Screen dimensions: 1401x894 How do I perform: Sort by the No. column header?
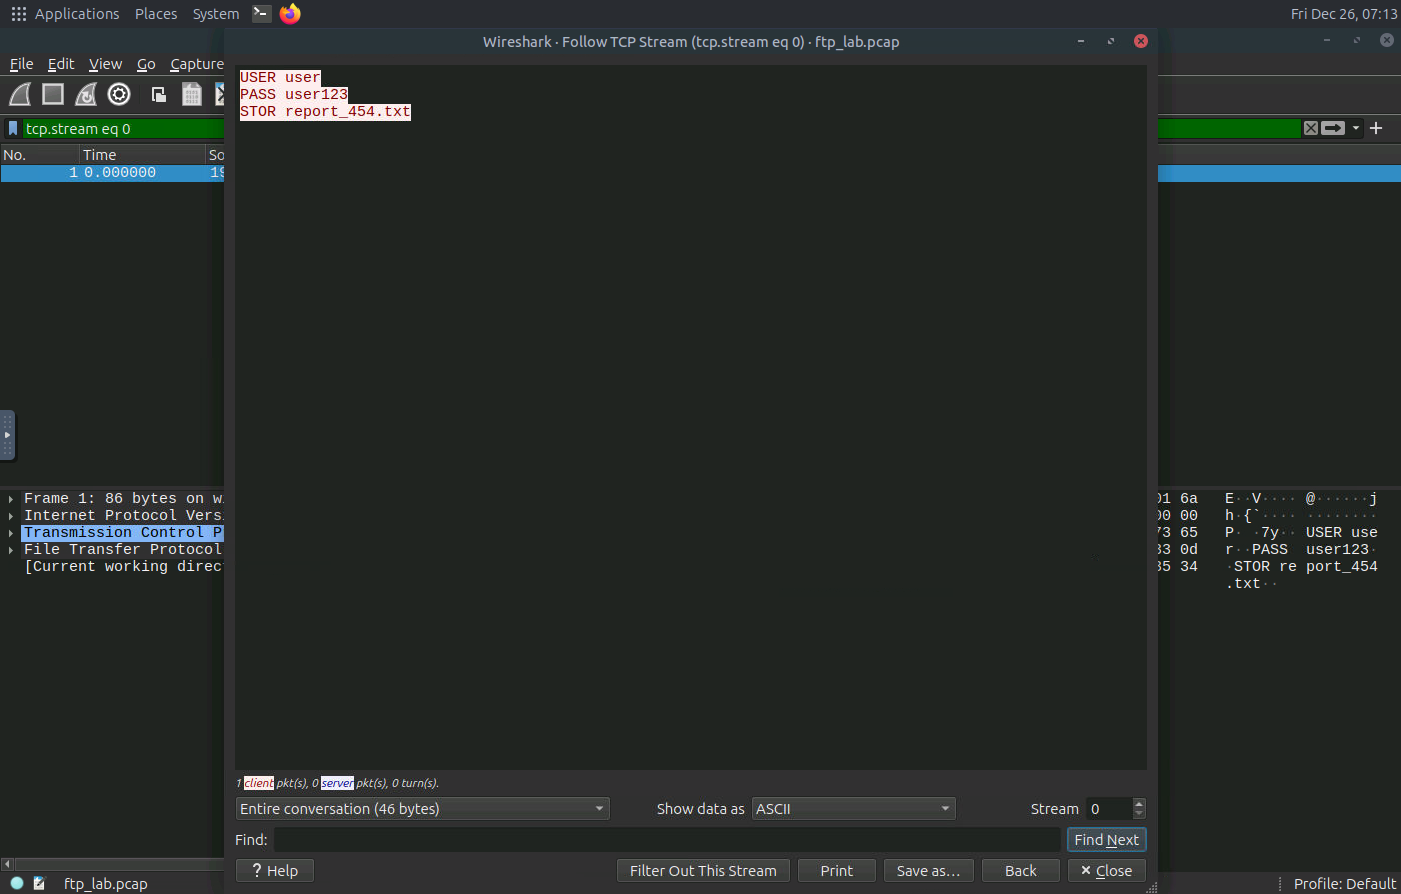[x=40, y=154]
